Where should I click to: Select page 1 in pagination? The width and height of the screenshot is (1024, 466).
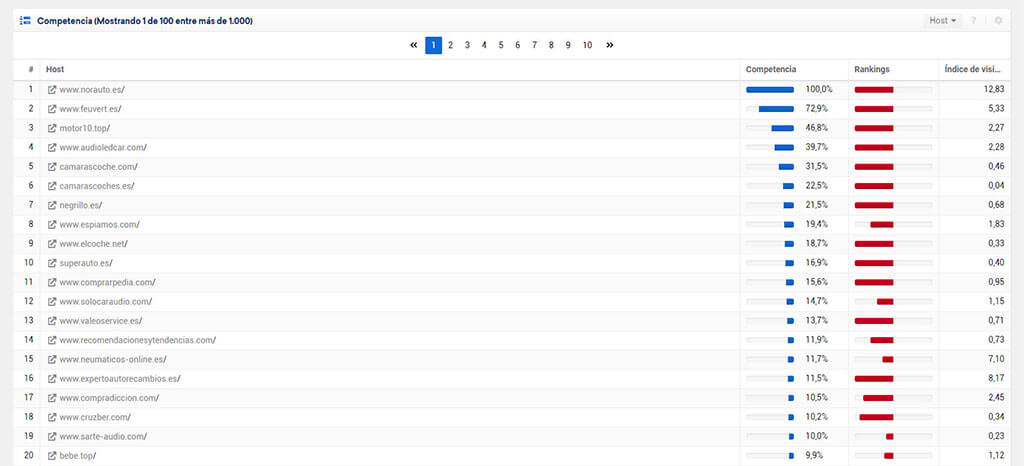[434, 45]
